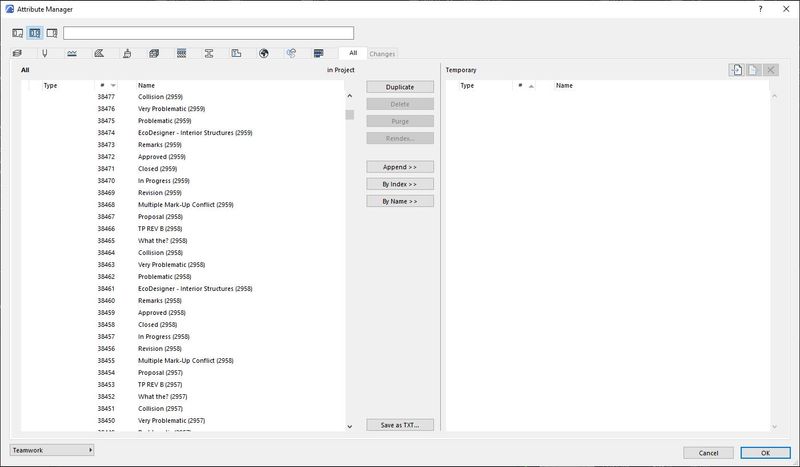Click the project list scrollbar thumb

349,115
